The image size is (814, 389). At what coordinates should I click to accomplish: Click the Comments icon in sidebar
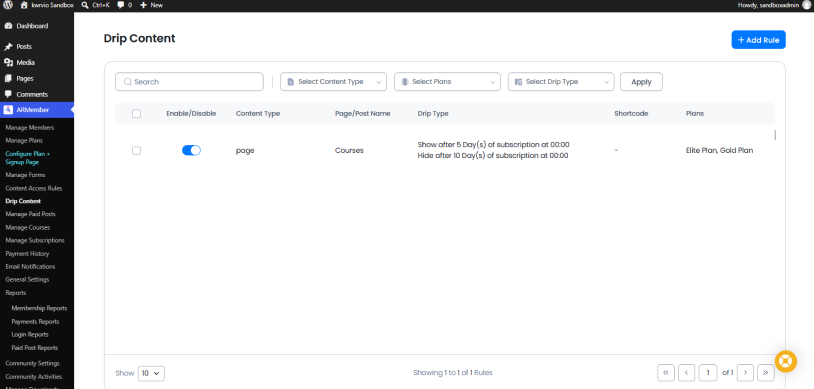8,95
